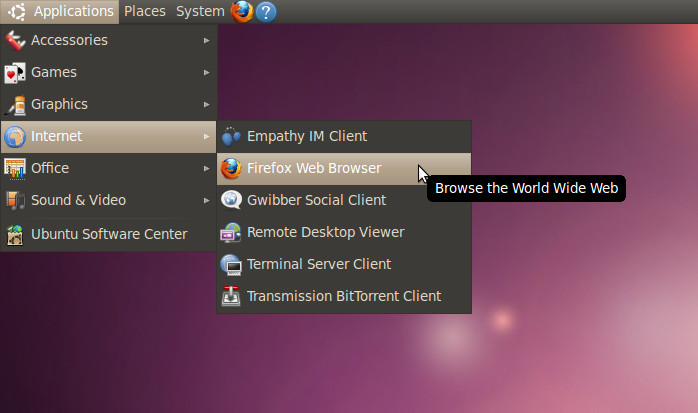Viewport: 698px width, 413px height.
Task: Click the Terminal Server Client icon
Action: [x=231, y=264]
